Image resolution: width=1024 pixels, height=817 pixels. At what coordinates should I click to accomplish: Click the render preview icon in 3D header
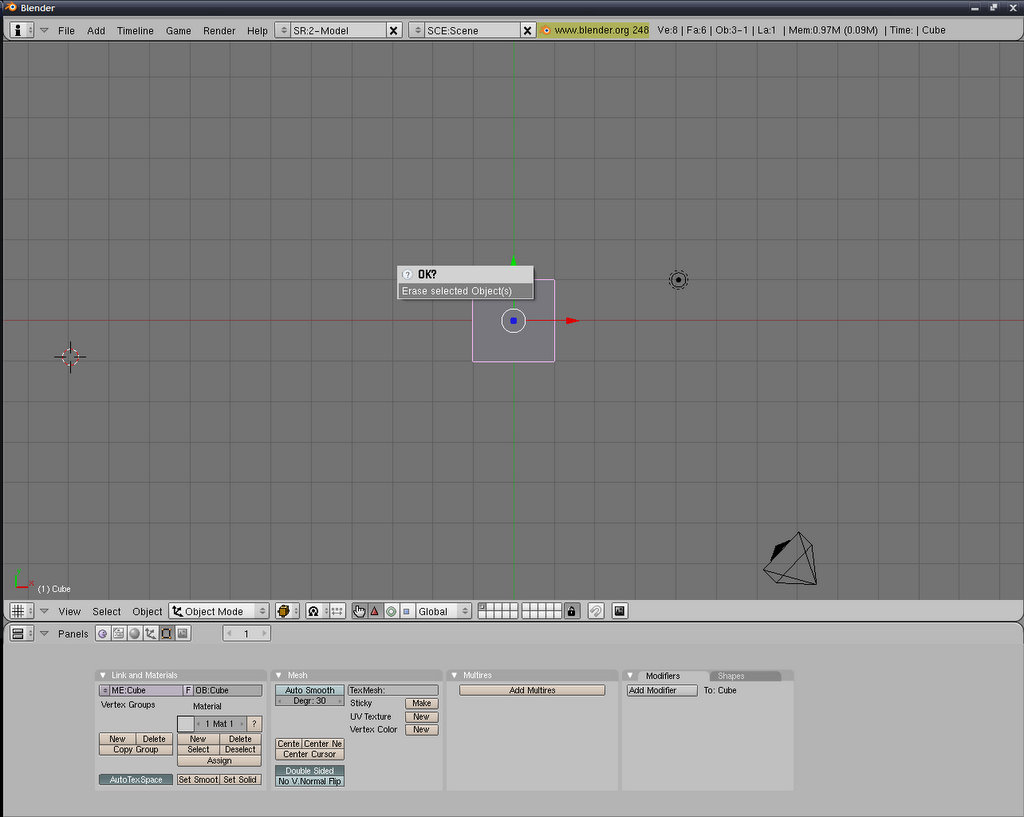point(620,611)
